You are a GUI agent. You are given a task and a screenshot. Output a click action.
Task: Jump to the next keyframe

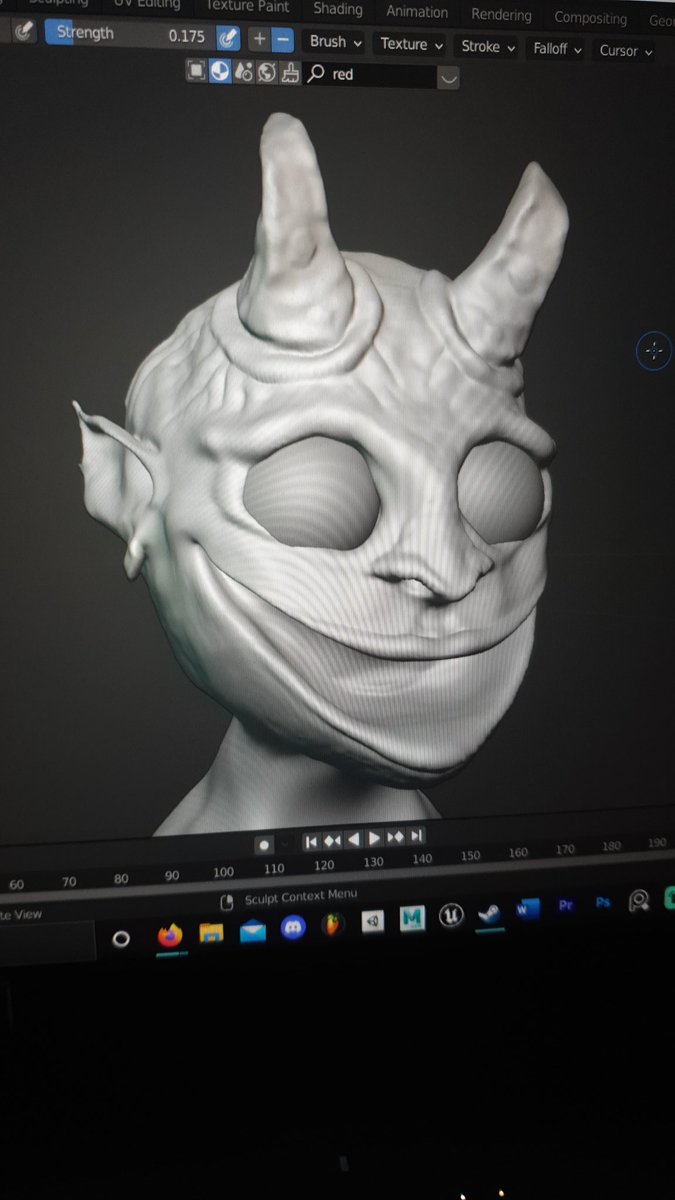(395, 837)
